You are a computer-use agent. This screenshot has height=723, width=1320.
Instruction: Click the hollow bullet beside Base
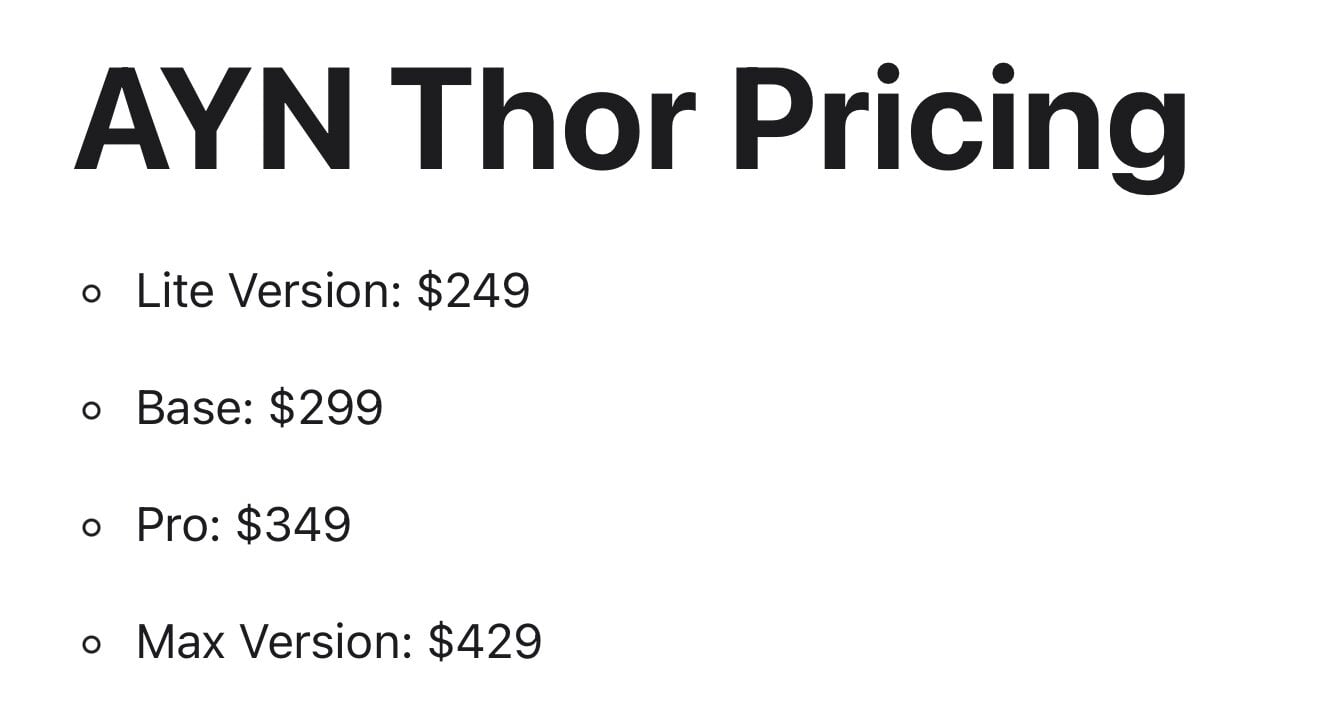pyautogui.click(x=92, y=411)
